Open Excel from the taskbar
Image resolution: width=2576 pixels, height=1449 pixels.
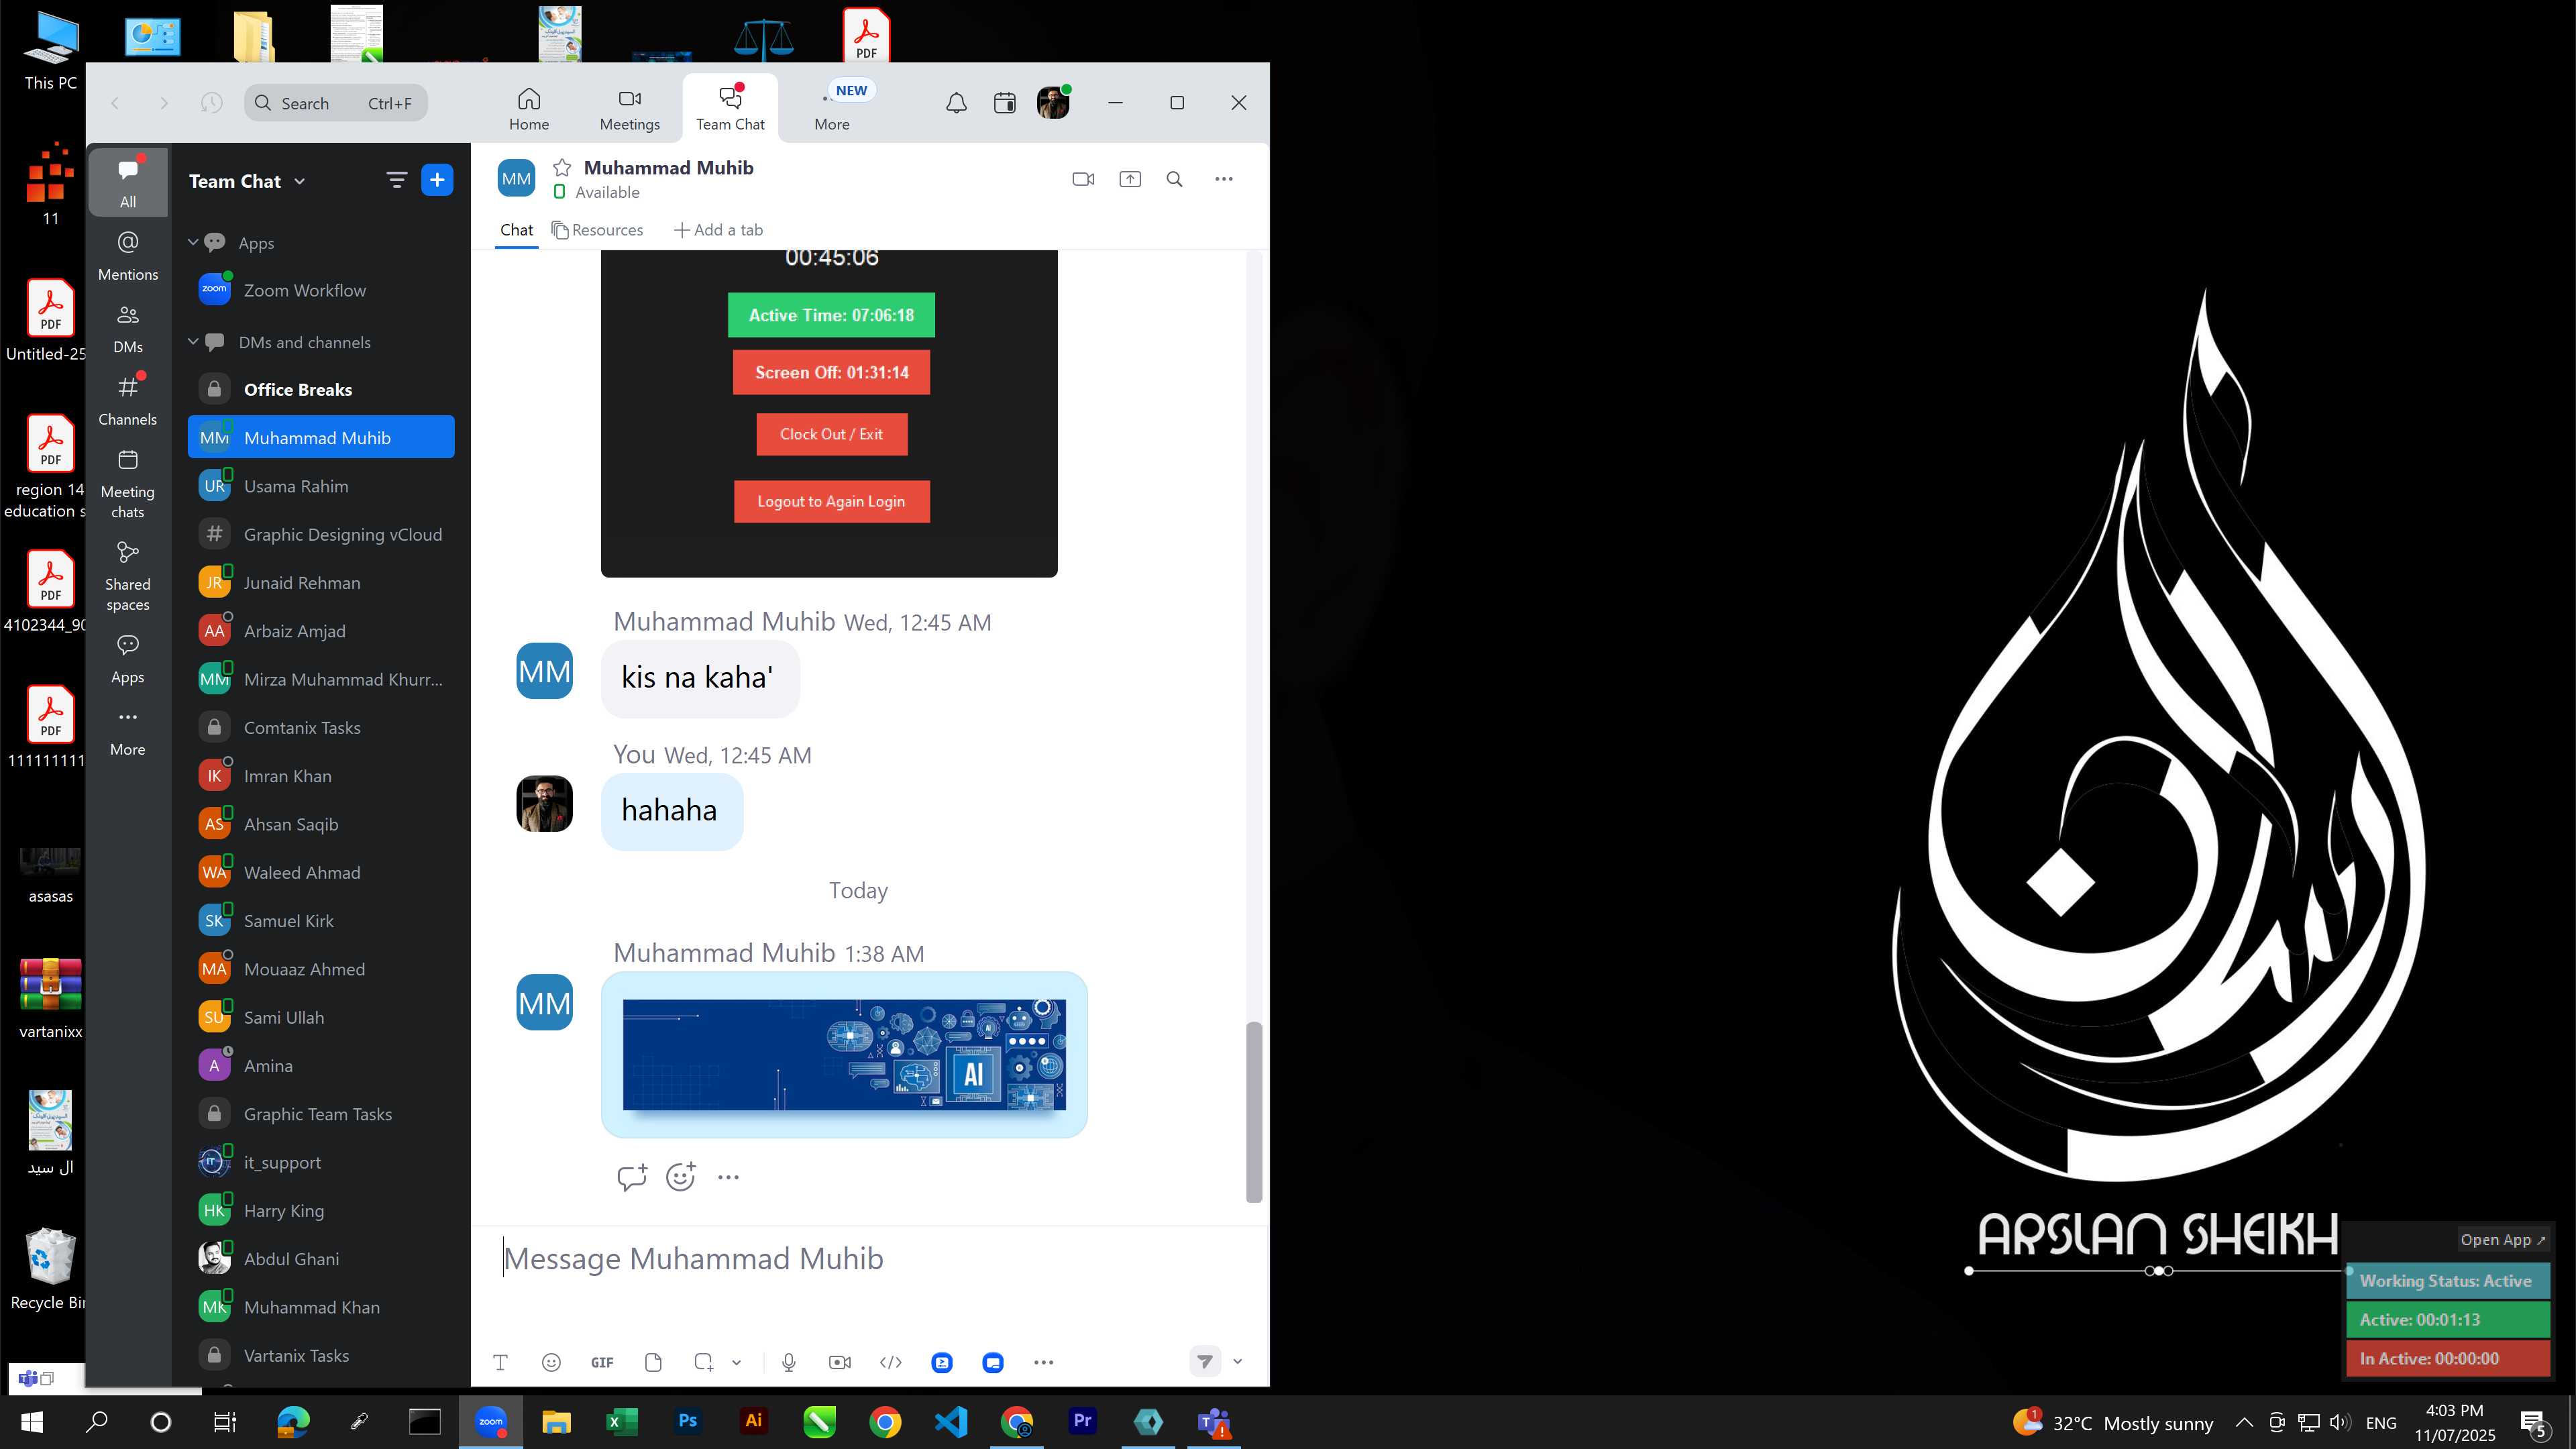coord(622,1421)
